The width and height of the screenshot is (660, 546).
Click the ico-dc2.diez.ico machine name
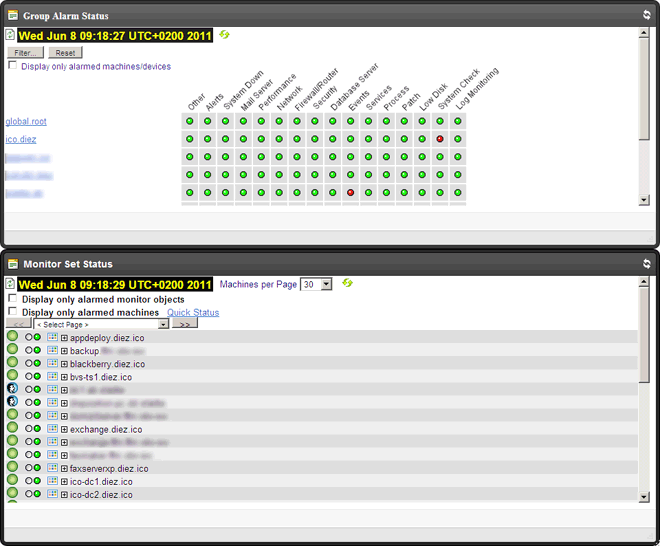(x=101, y=495)
